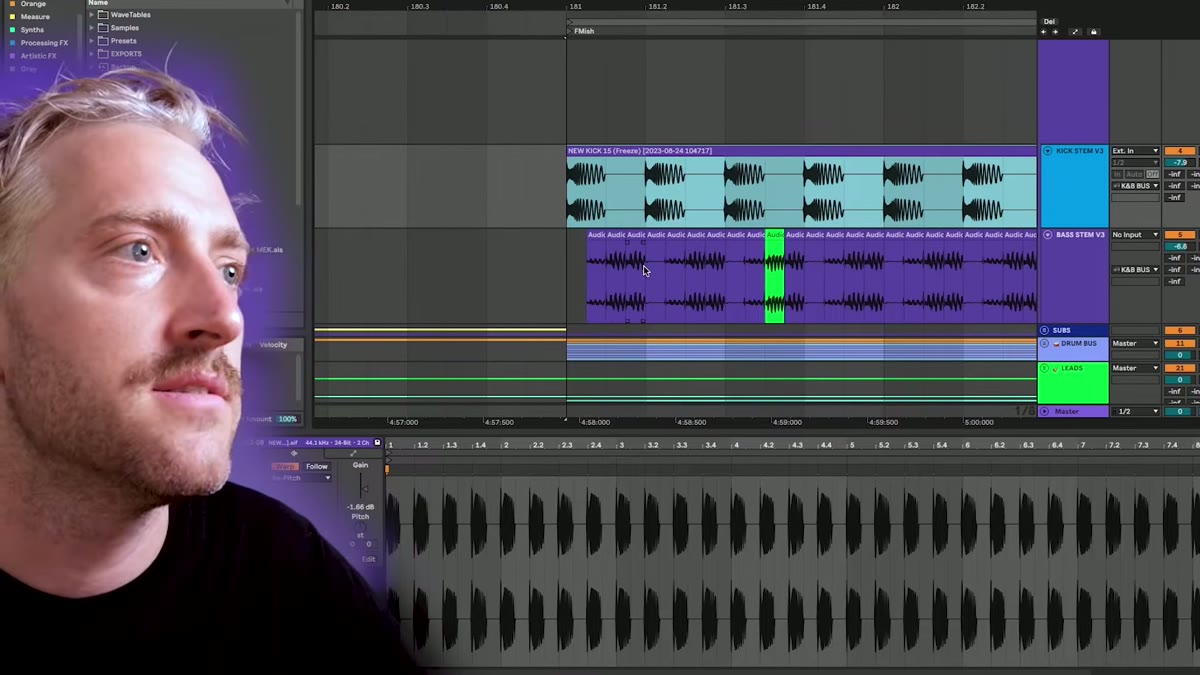Toggle the lock envelopes icon

point(1093,32)
